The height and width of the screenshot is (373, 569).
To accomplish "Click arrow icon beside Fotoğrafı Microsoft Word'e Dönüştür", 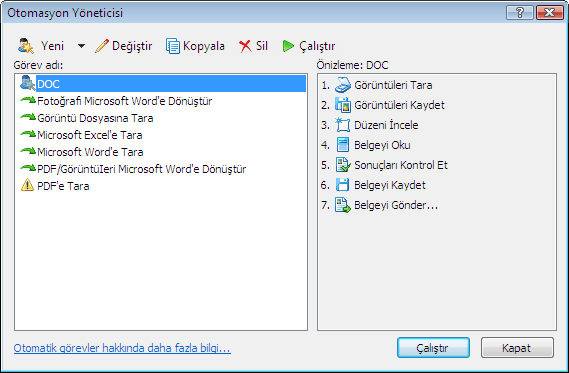I will tap(28, 100).
